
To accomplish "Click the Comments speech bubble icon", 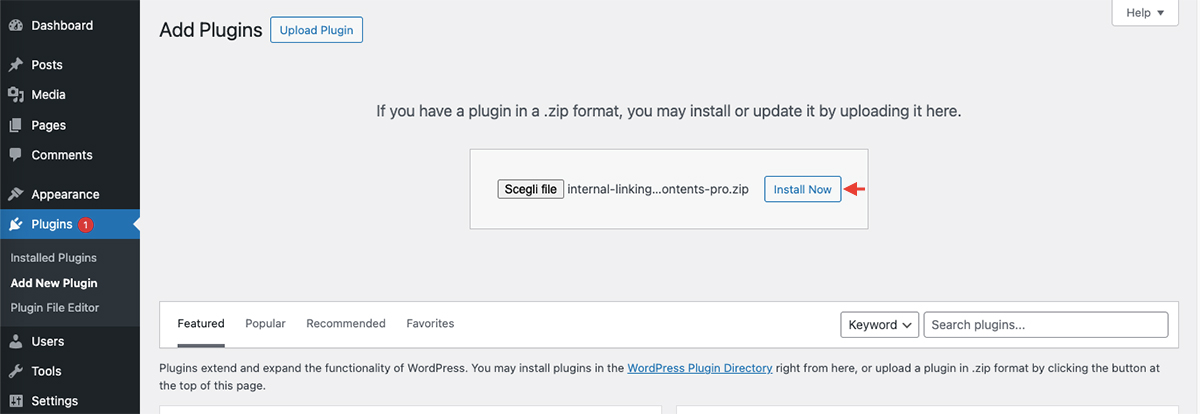I will click(16, 155).
